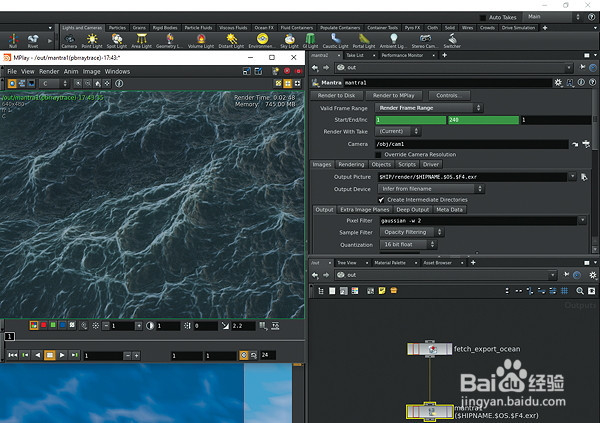Select the Point Light shelf tool
Image resolution: width=600 pixels, height=423 pixels.
(x=93, y=39)
